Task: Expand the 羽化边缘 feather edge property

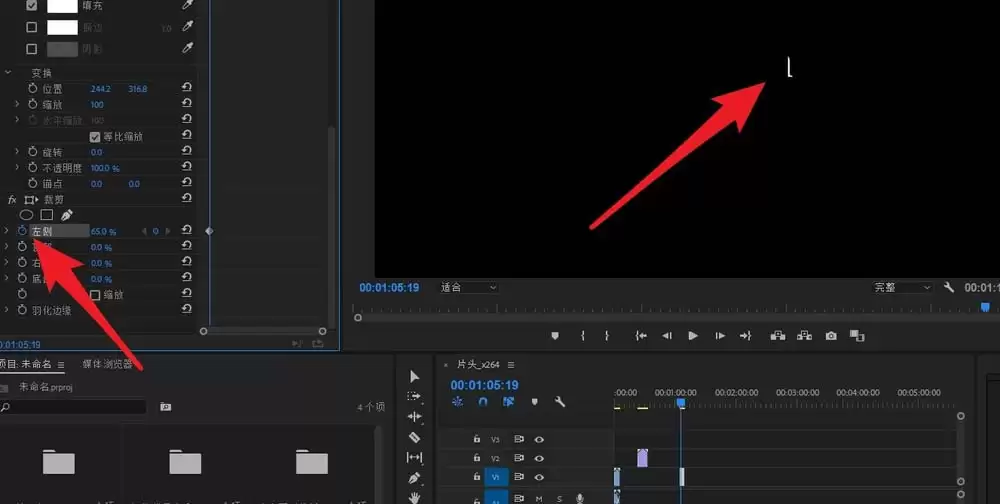Action: [x=7, y=310]
